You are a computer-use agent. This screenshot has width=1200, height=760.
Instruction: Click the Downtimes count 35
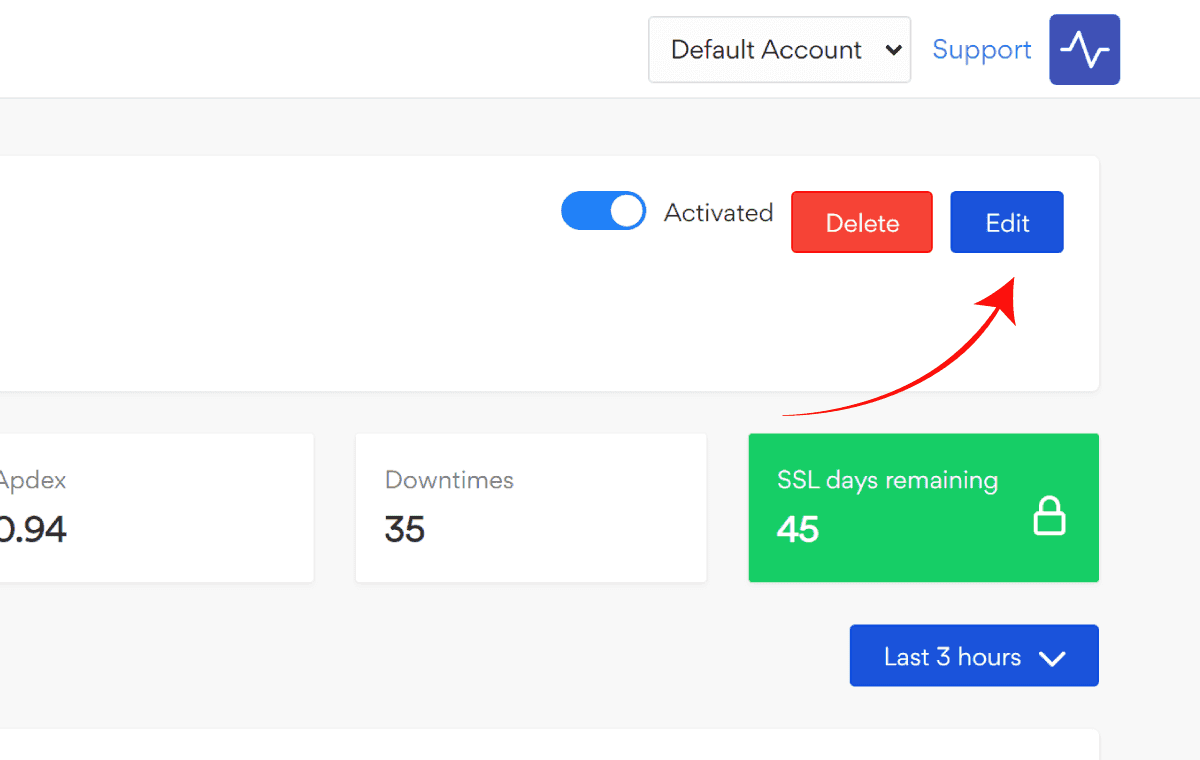(405, 529)
